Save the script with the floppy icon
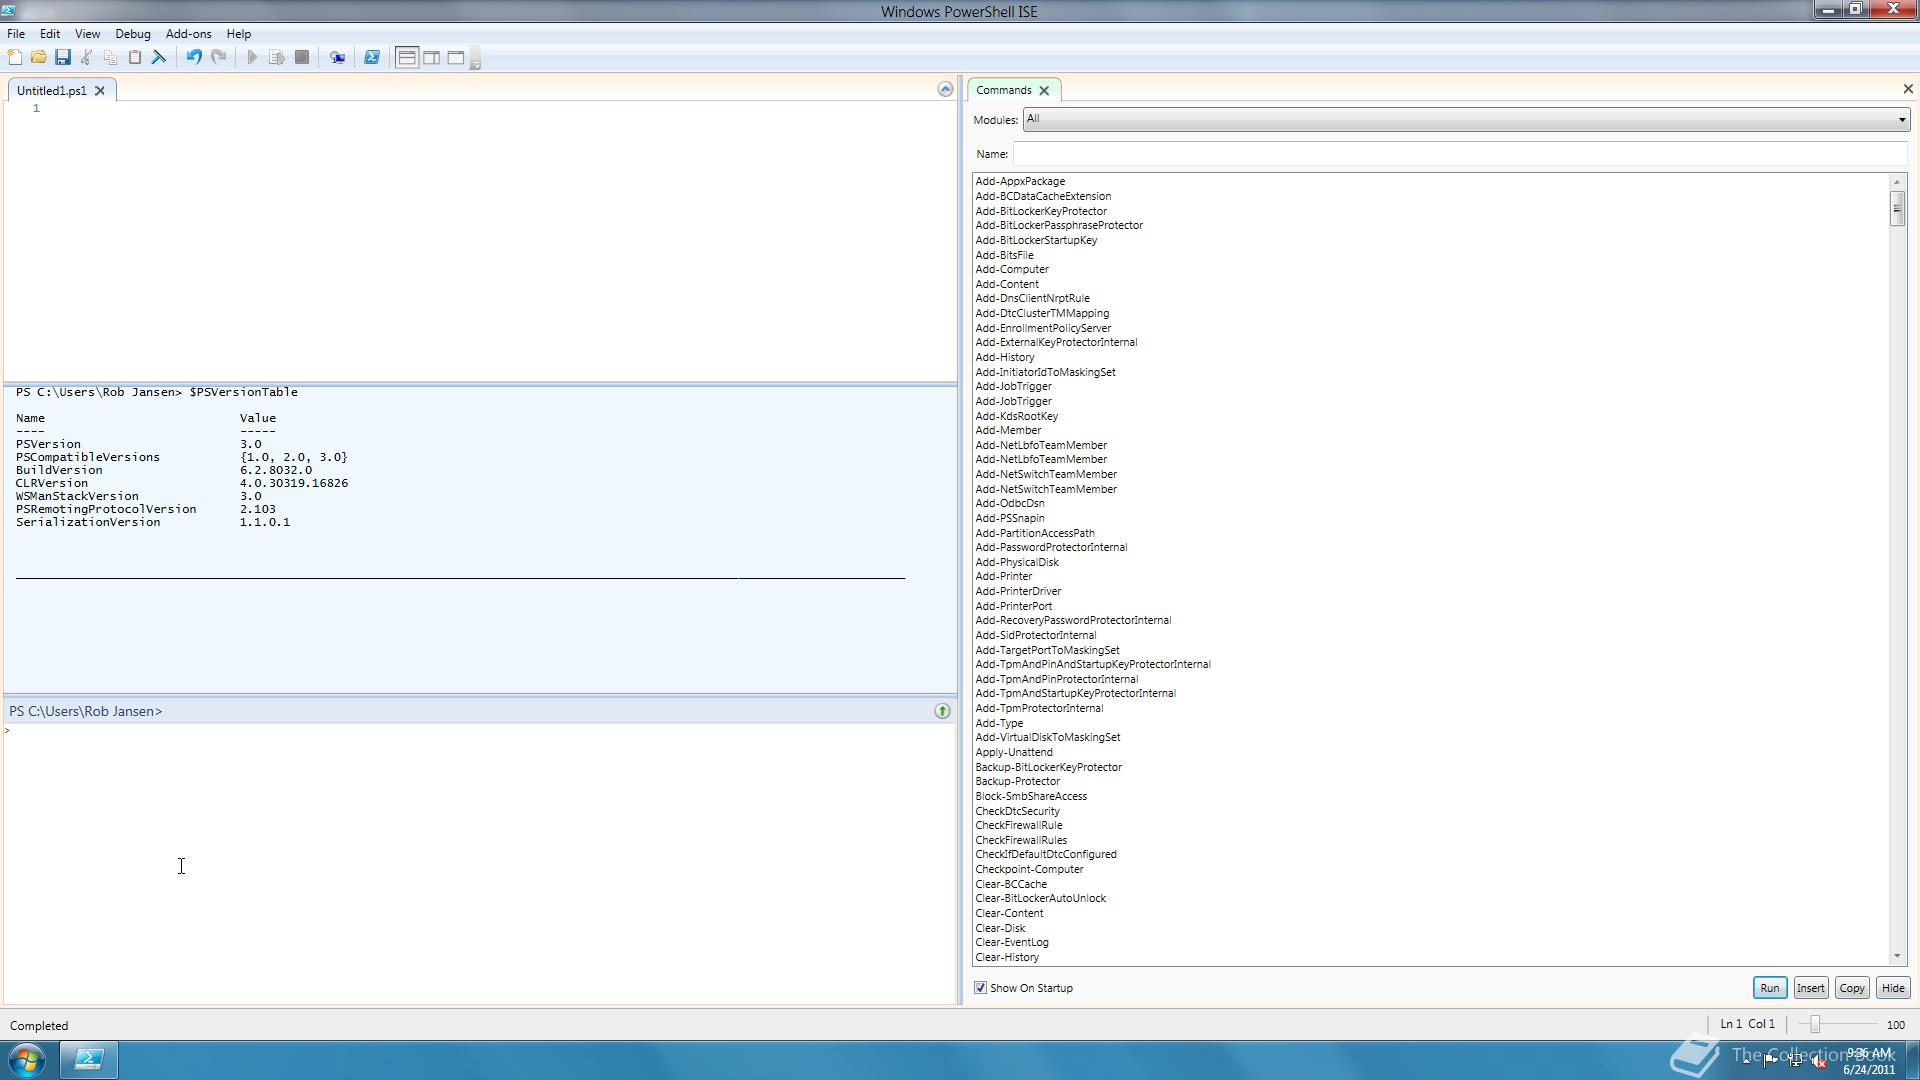1920x1080 pixels. tap(63, 58)
